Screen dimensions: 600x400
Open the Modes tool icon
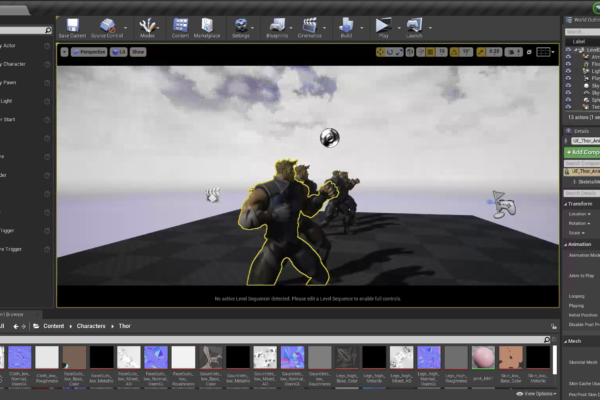coord(147,25)
